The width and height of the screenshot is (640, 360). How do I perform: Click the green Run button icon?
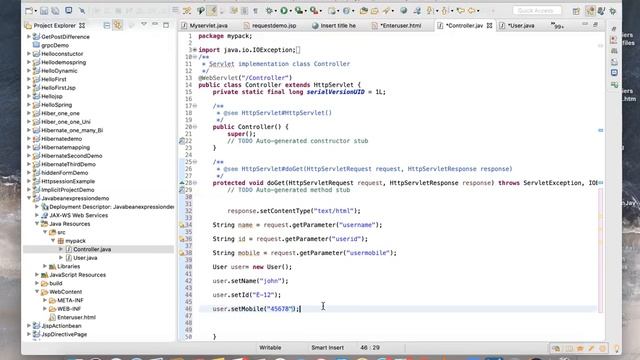(x=284, y=11)
